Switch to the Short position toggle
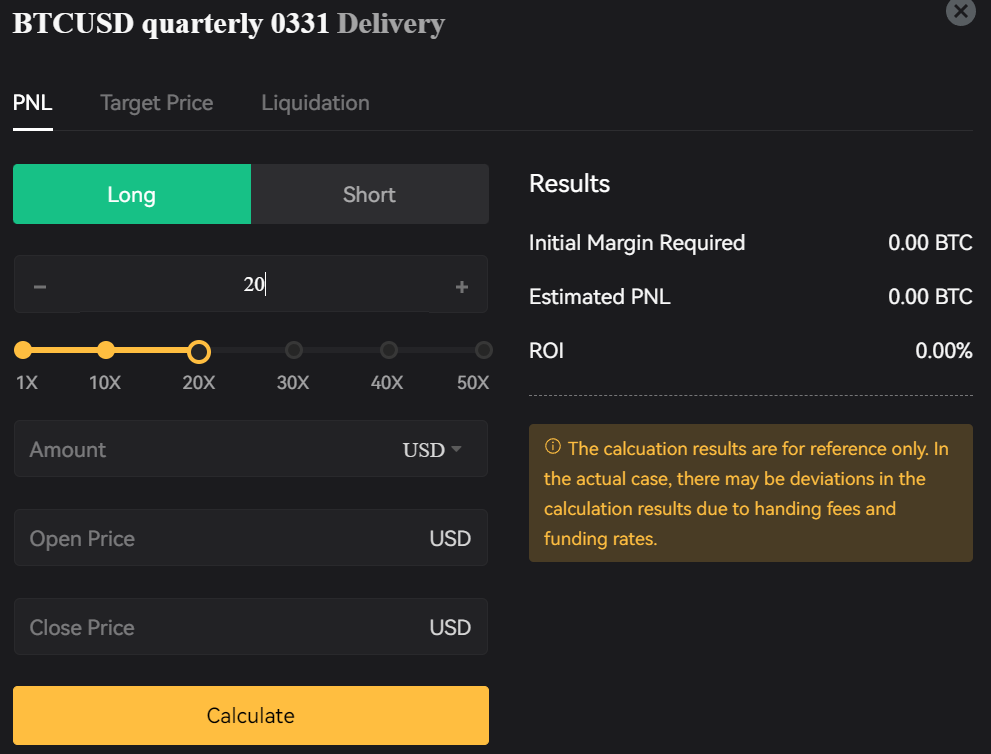This screenshot has width=991, height=754. coord(369,194)
